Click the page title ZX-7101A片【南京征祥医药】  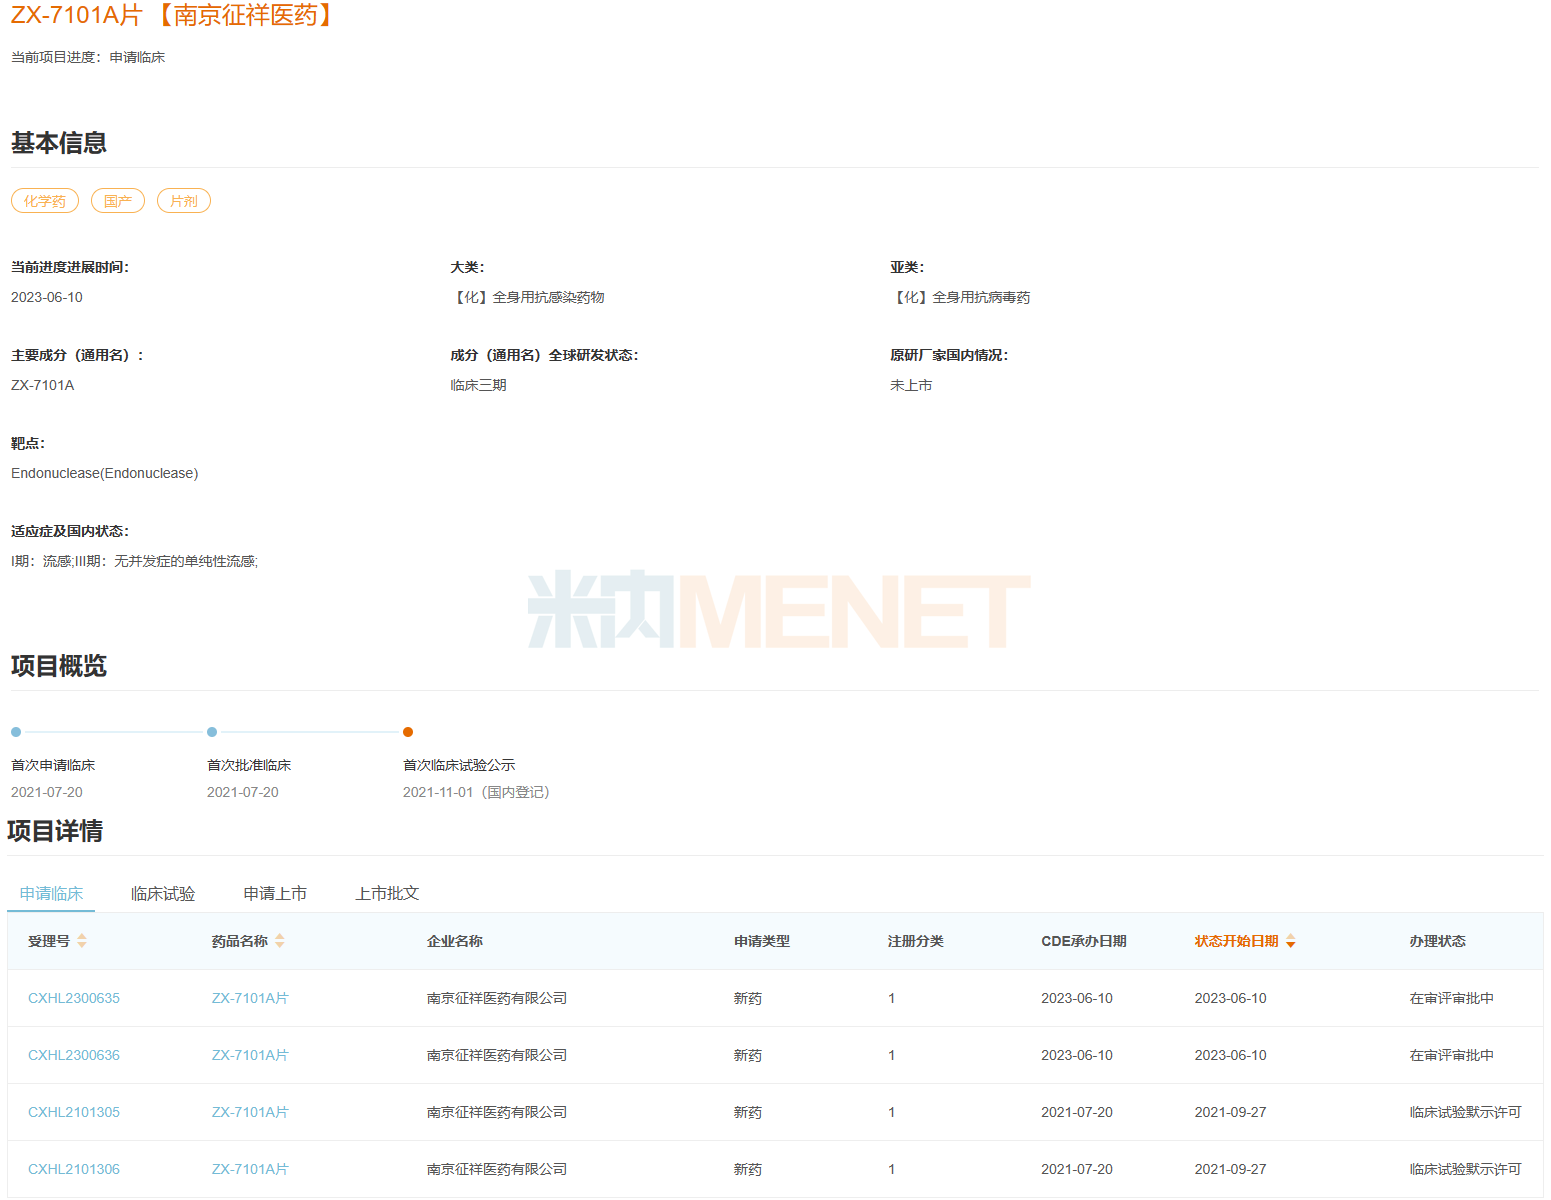[x=174, y=15]
